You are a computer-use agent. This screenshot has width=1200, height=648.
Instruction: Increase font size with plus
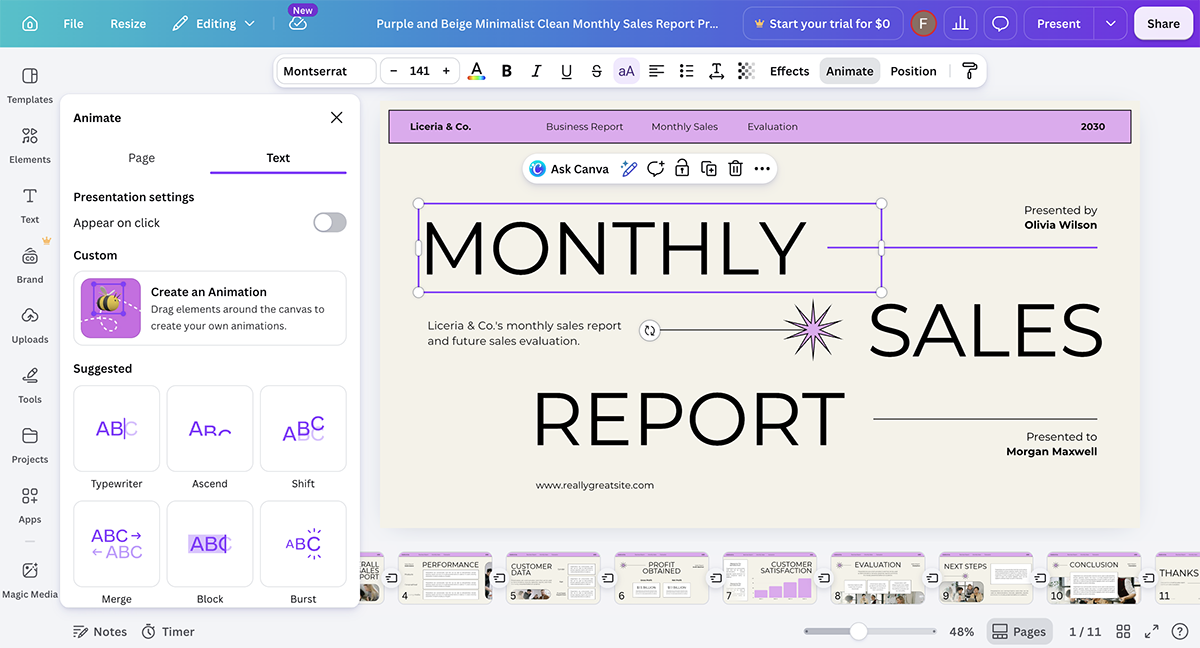446,71
